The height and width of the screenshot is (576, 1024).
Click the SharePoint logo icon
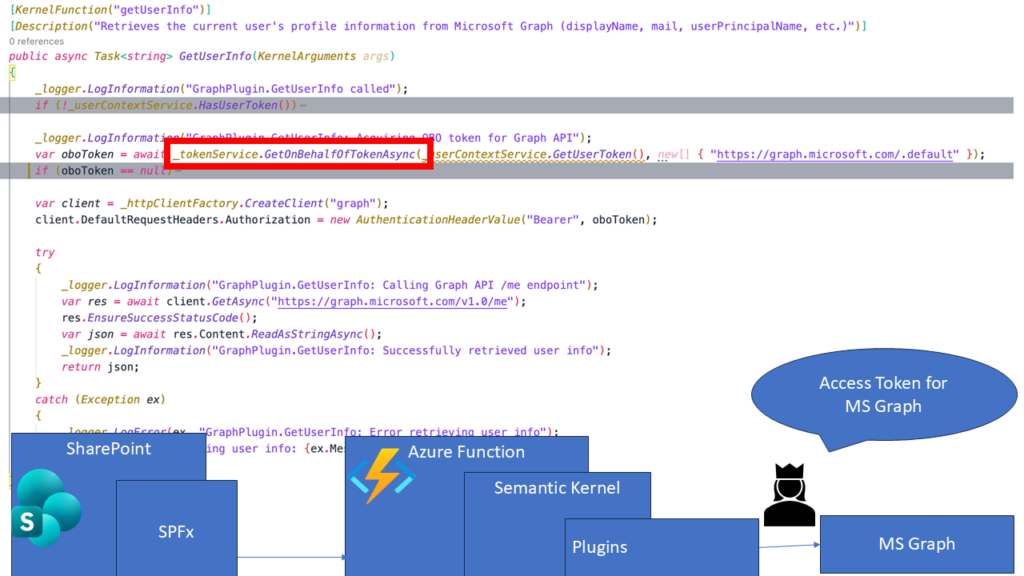46,508
